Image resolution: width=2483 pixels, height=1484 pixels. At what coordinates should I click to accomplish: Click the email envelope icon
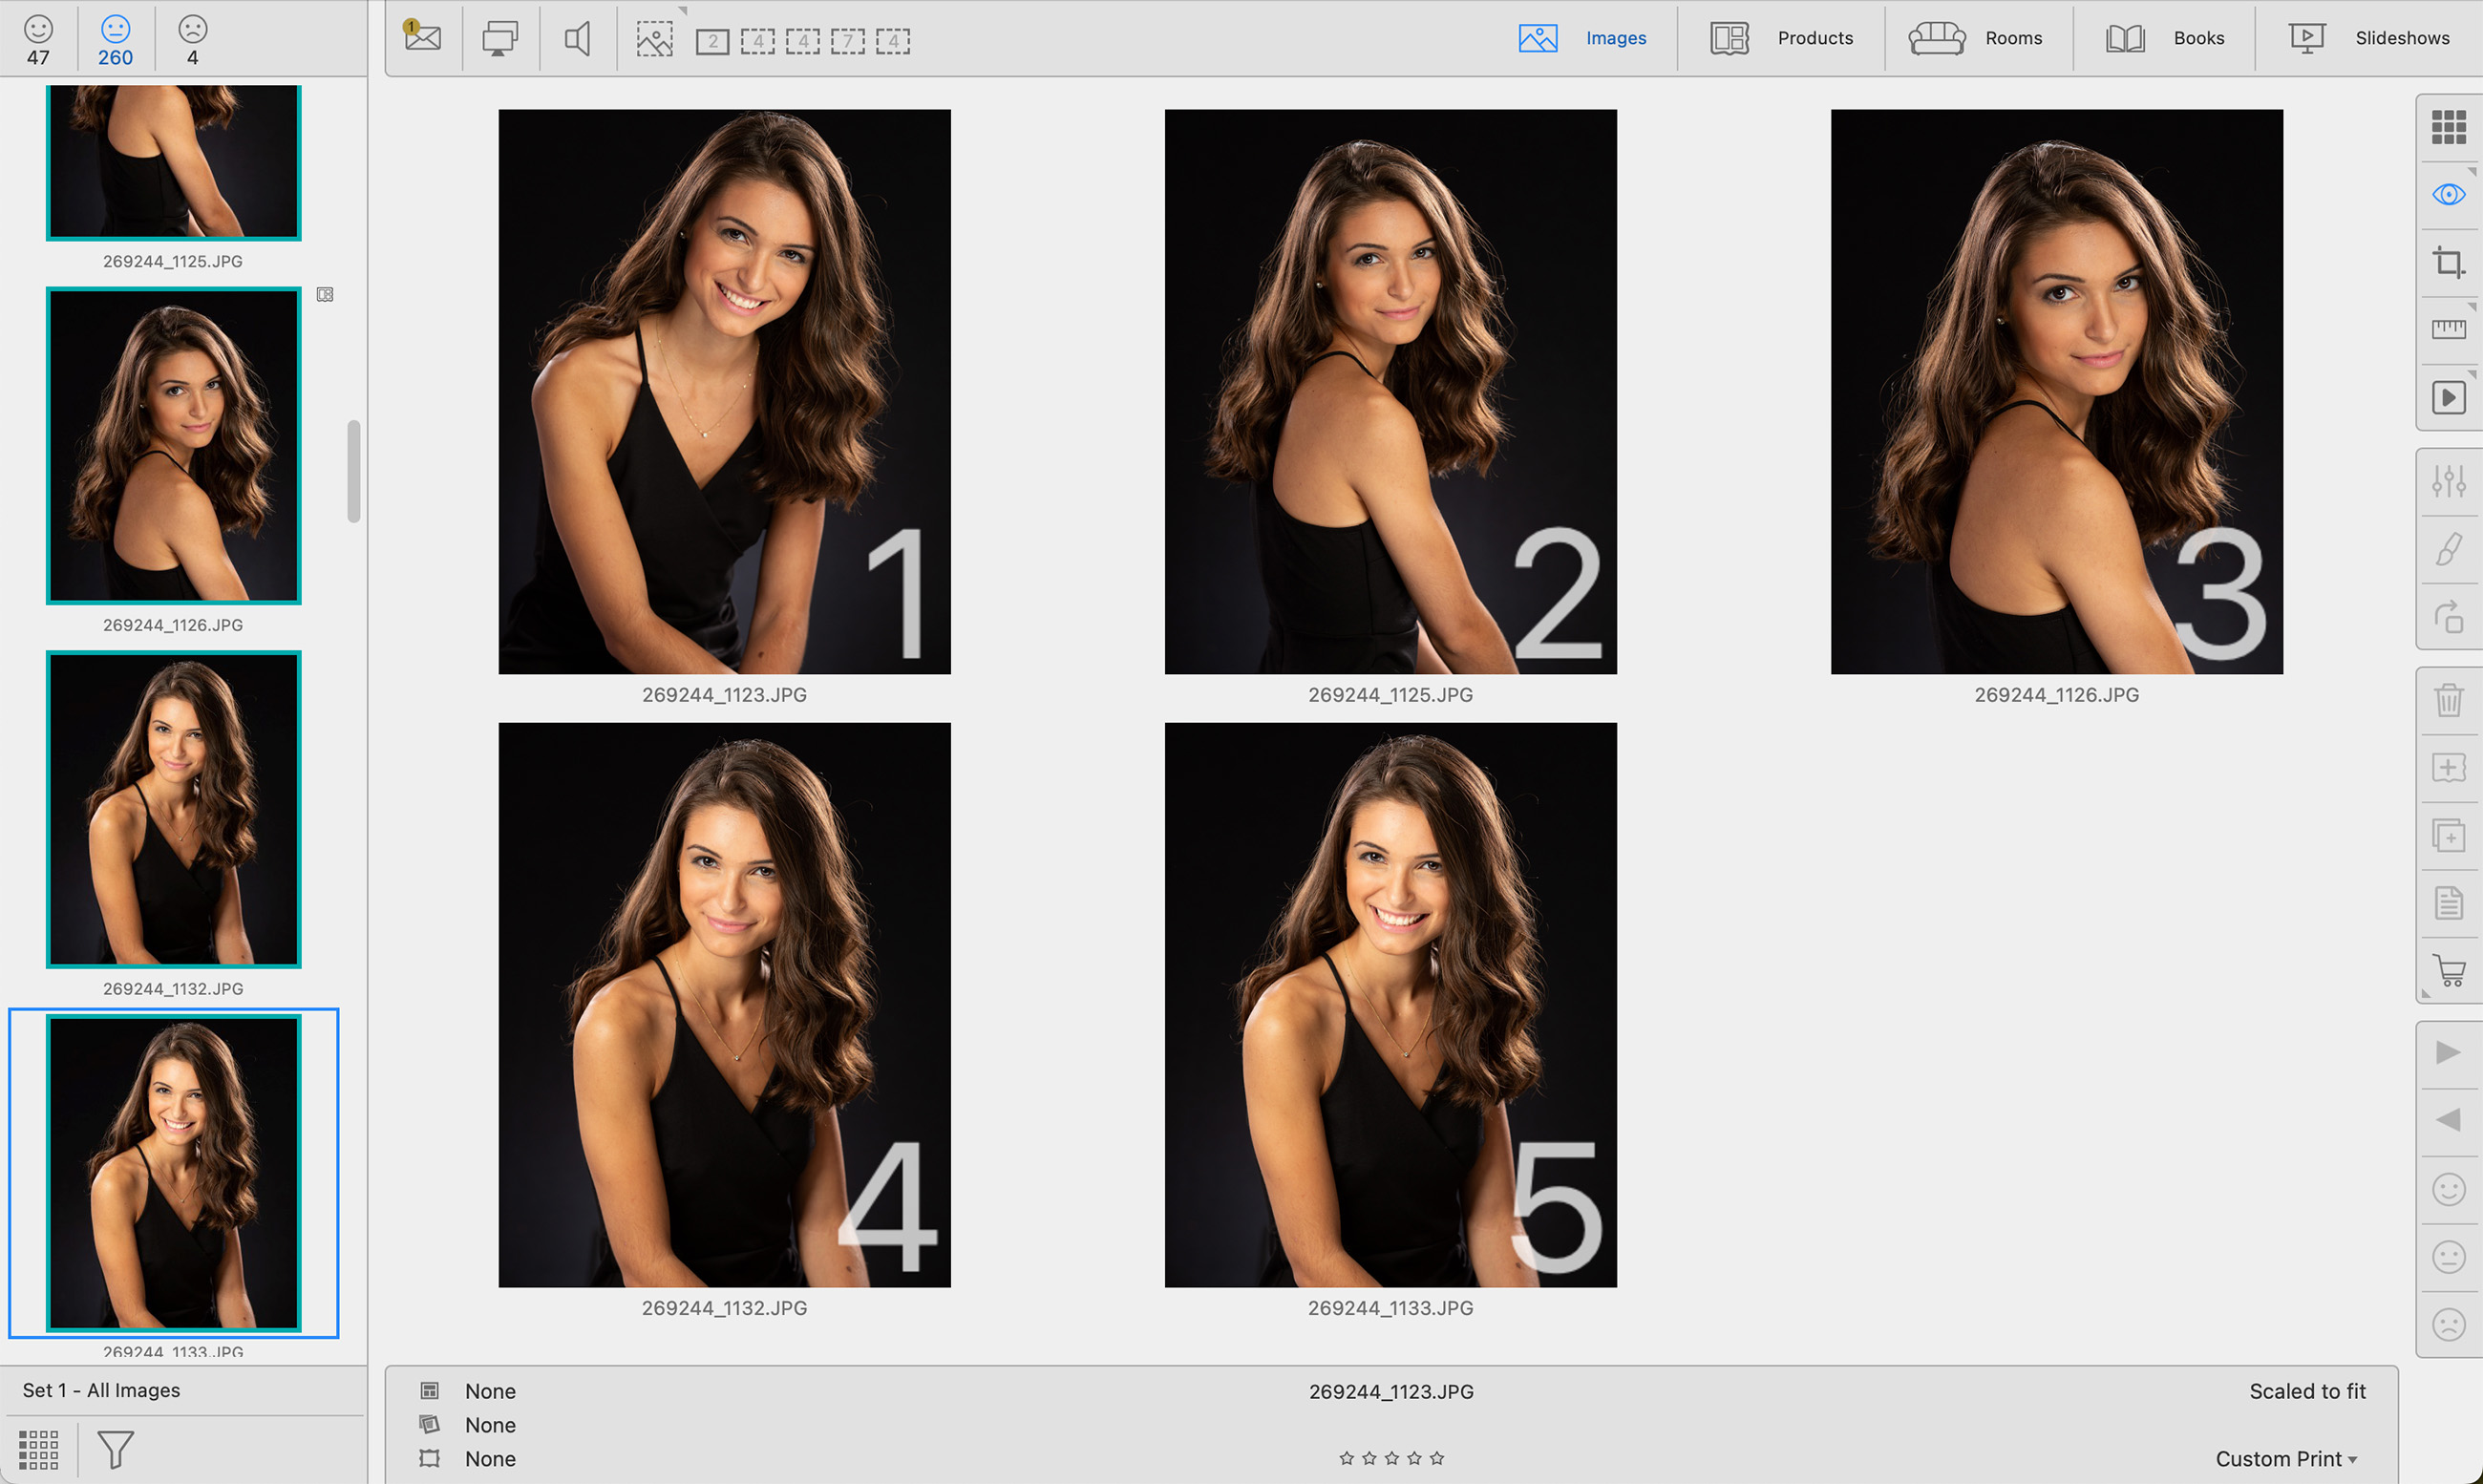(423, 38)
